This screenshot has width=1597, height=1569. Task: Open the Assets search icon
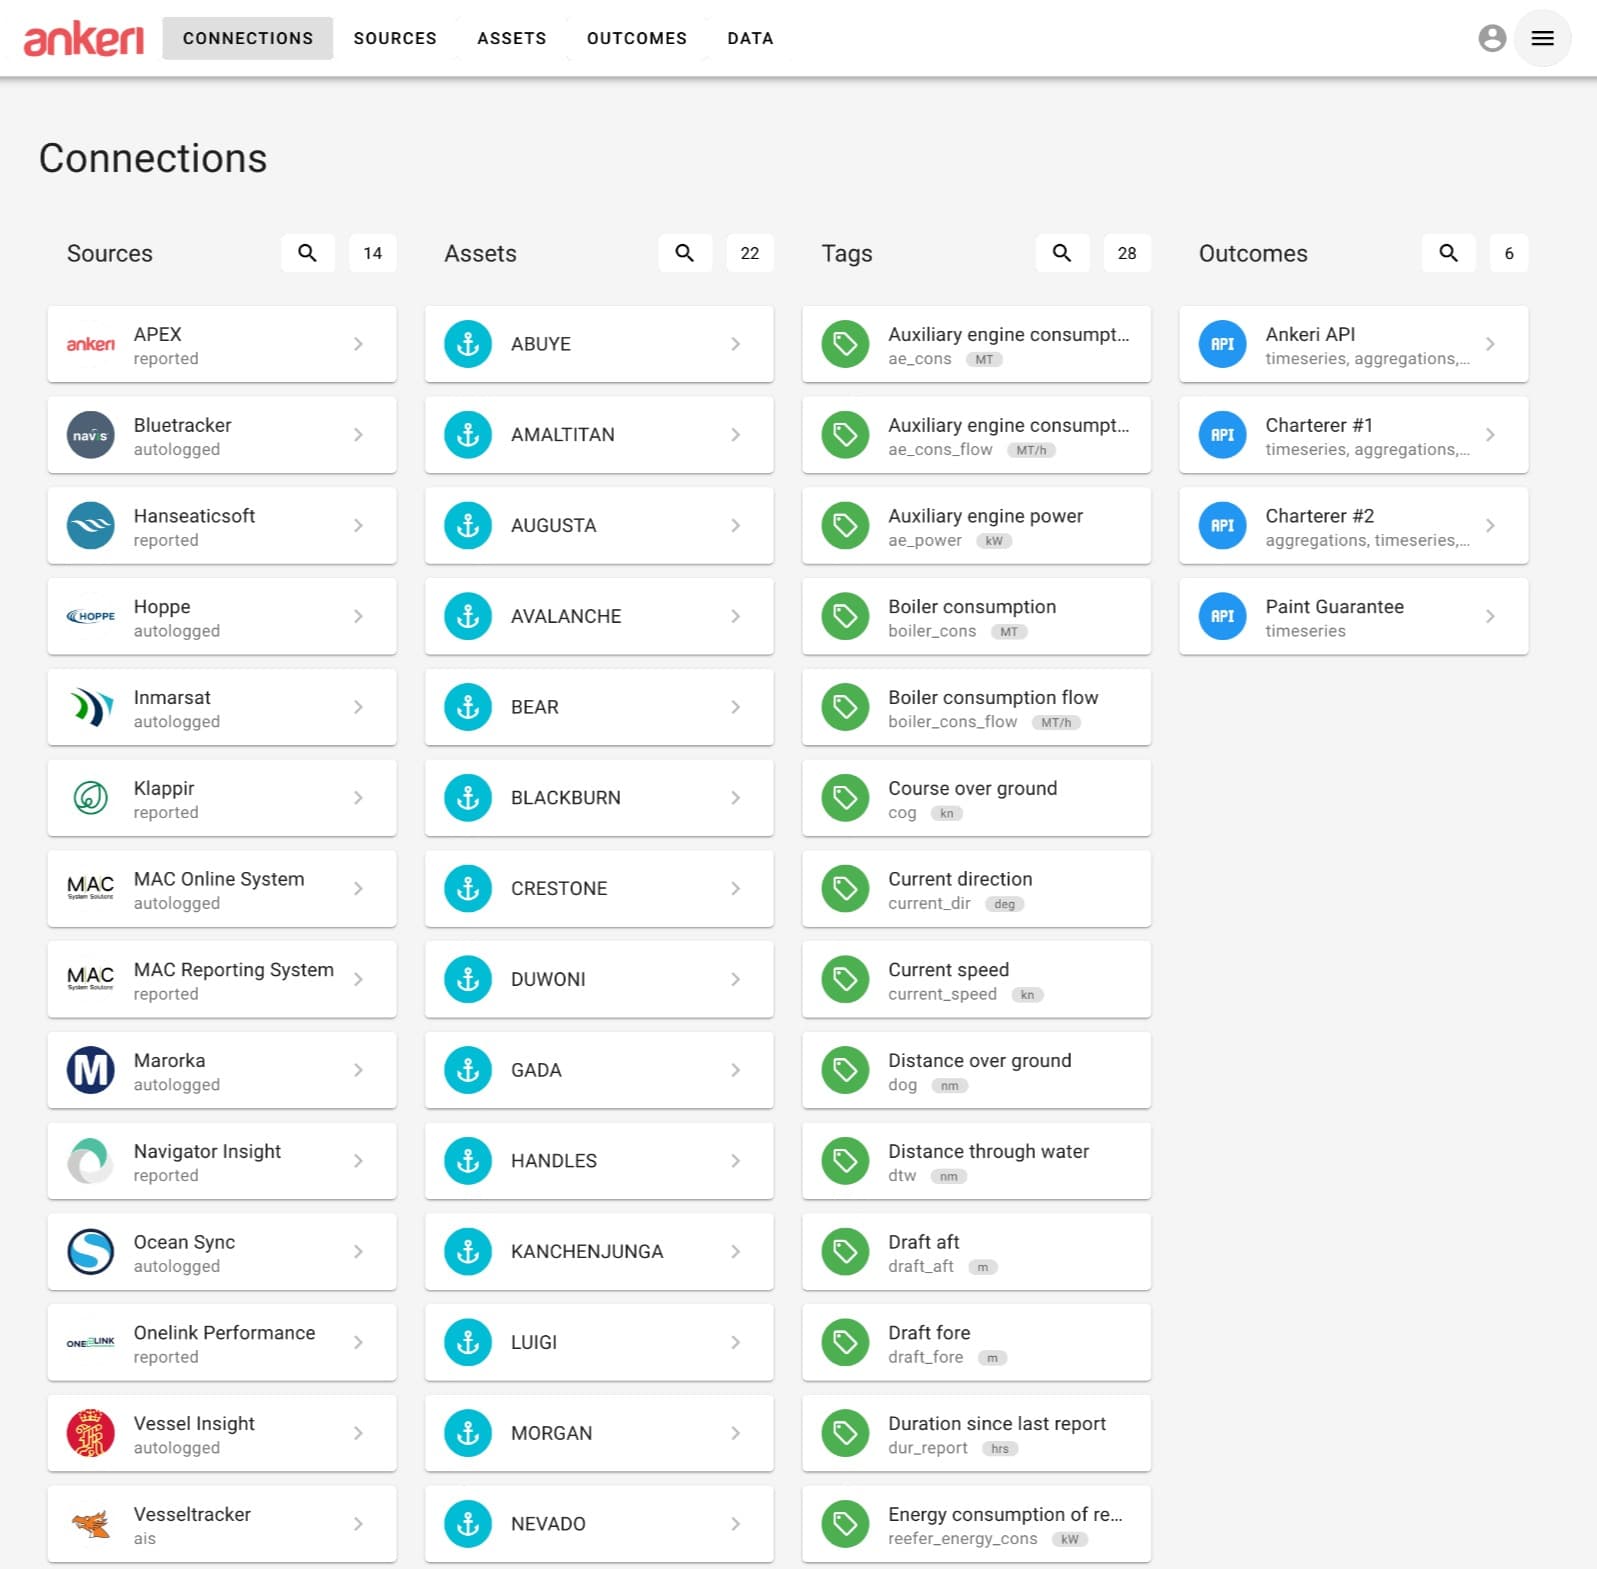tap(684, 253)
